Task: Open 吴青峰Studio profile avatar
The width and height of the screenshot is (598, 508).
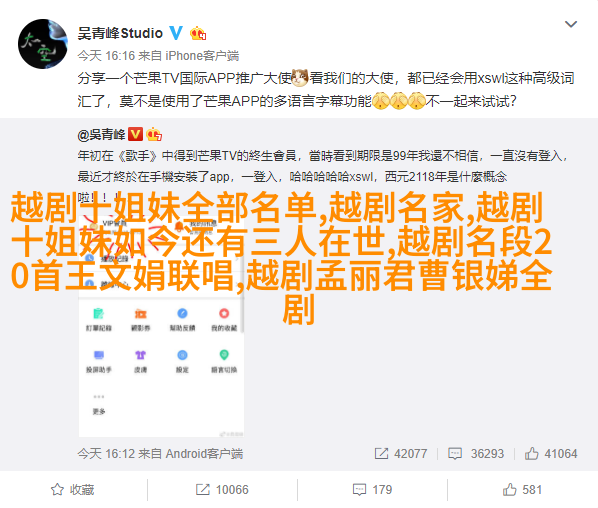Action: (43, 44)
